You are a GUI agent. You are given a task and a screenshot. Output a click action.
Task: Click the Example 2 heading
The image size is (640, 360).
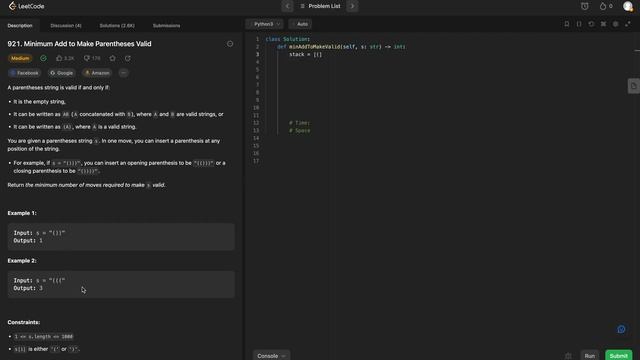coord(22,261)
